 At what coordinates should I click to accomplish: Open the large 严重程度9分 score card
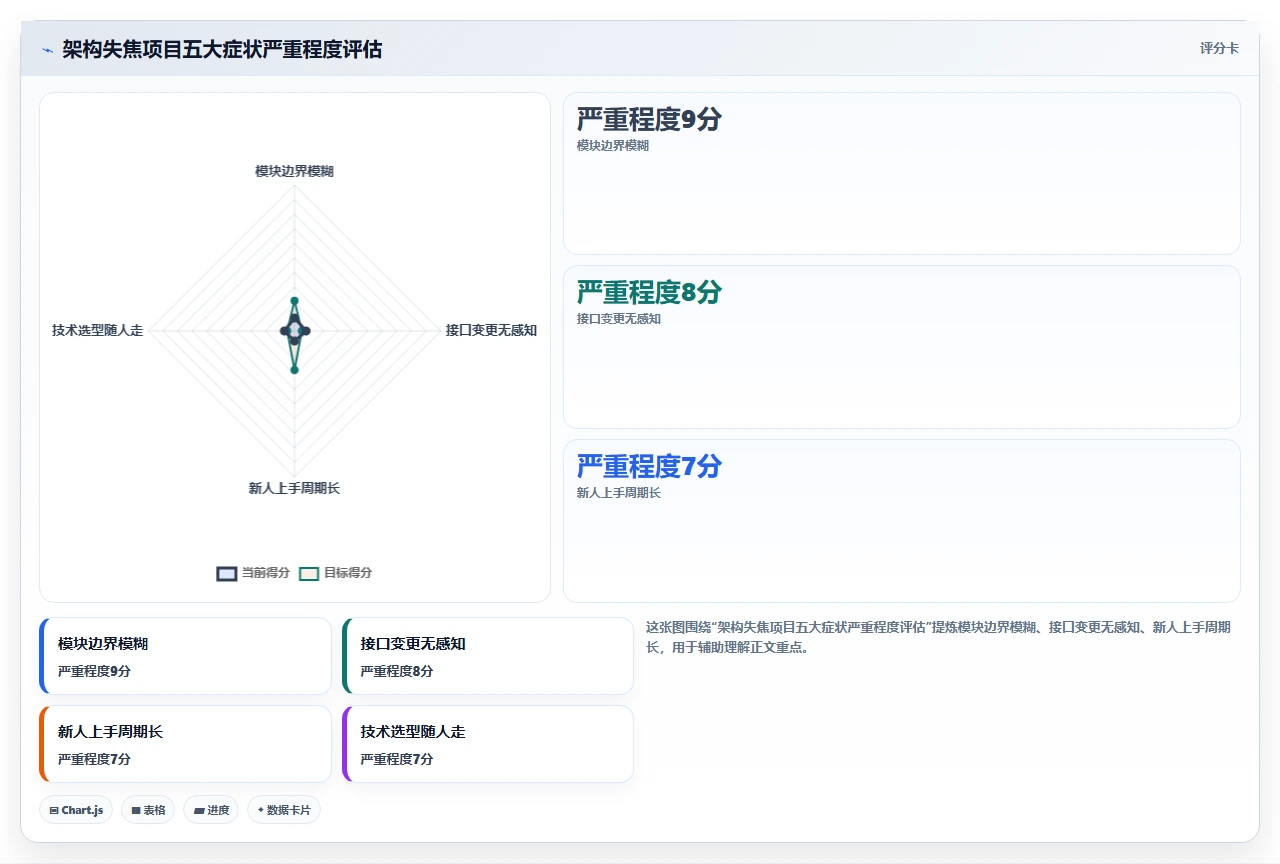coord(902,174)
